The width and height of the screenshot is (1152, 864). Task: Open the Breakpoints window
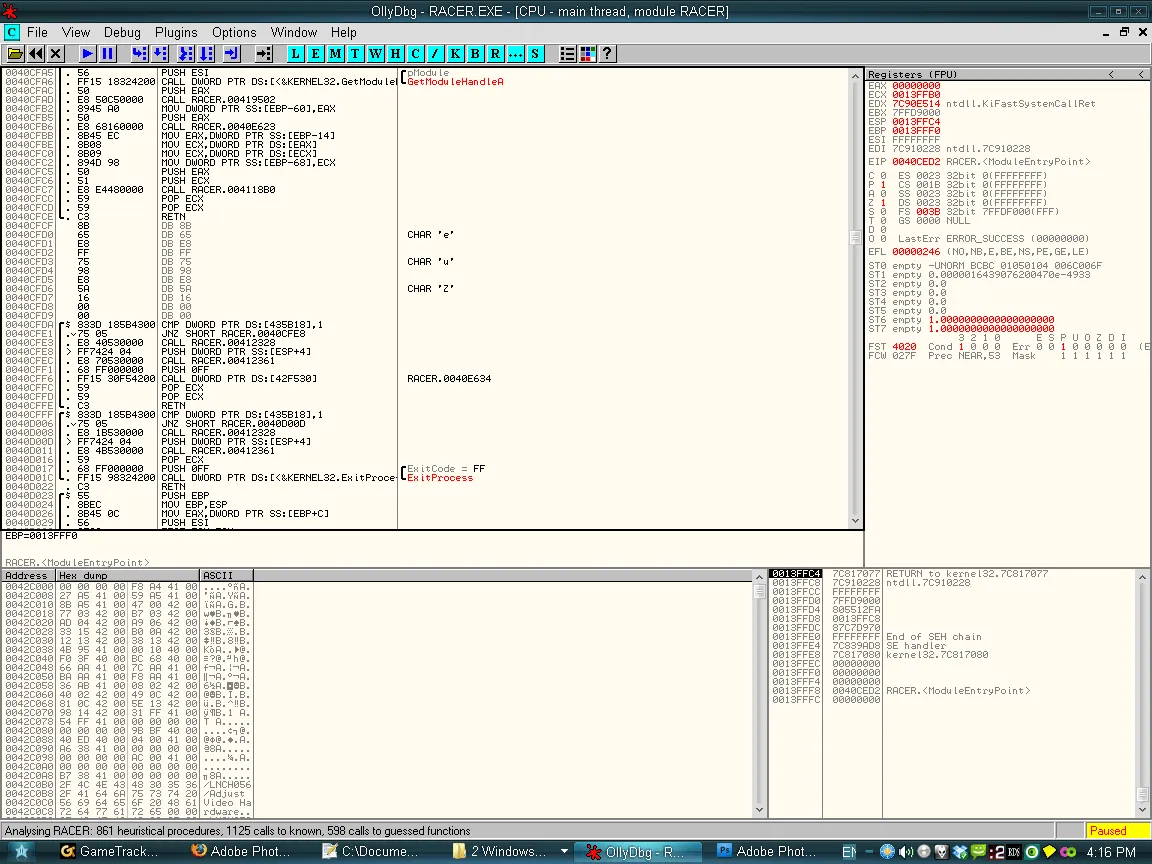[475, 54]
